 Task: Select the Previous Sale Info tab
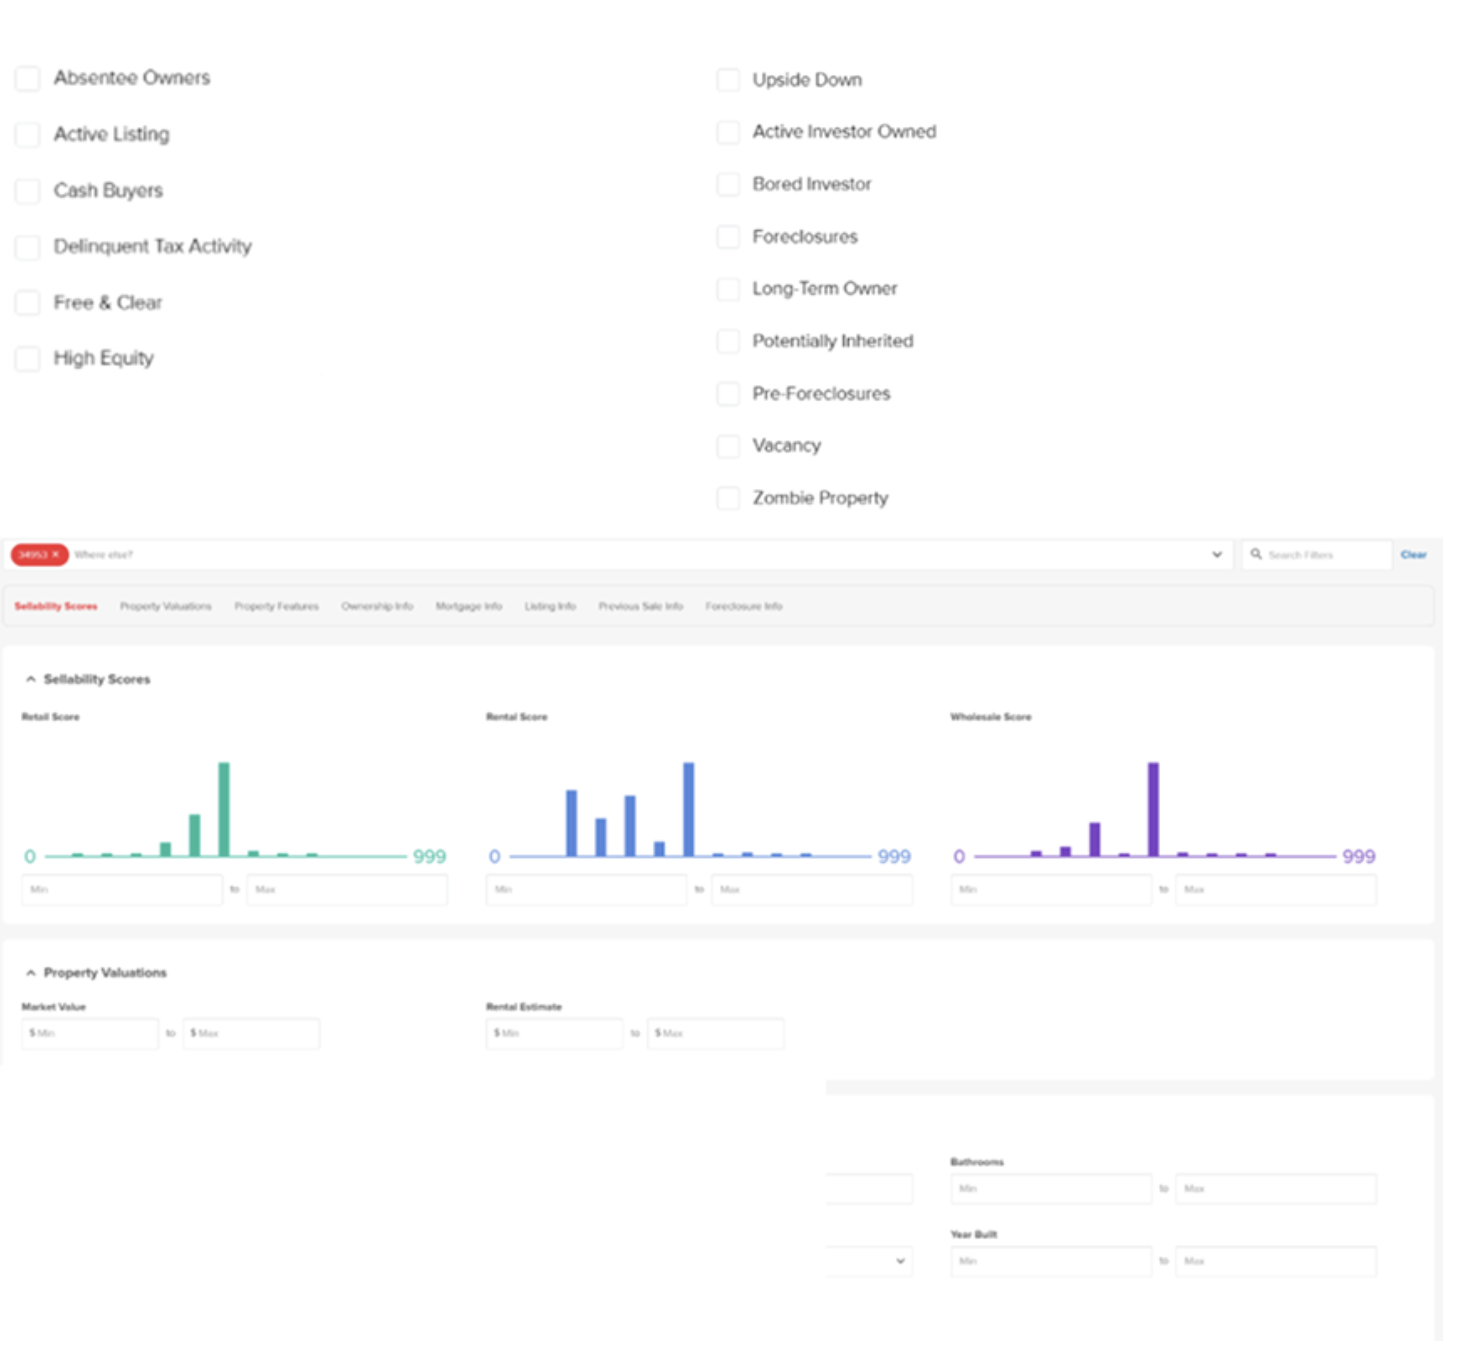tap(640, 606)
